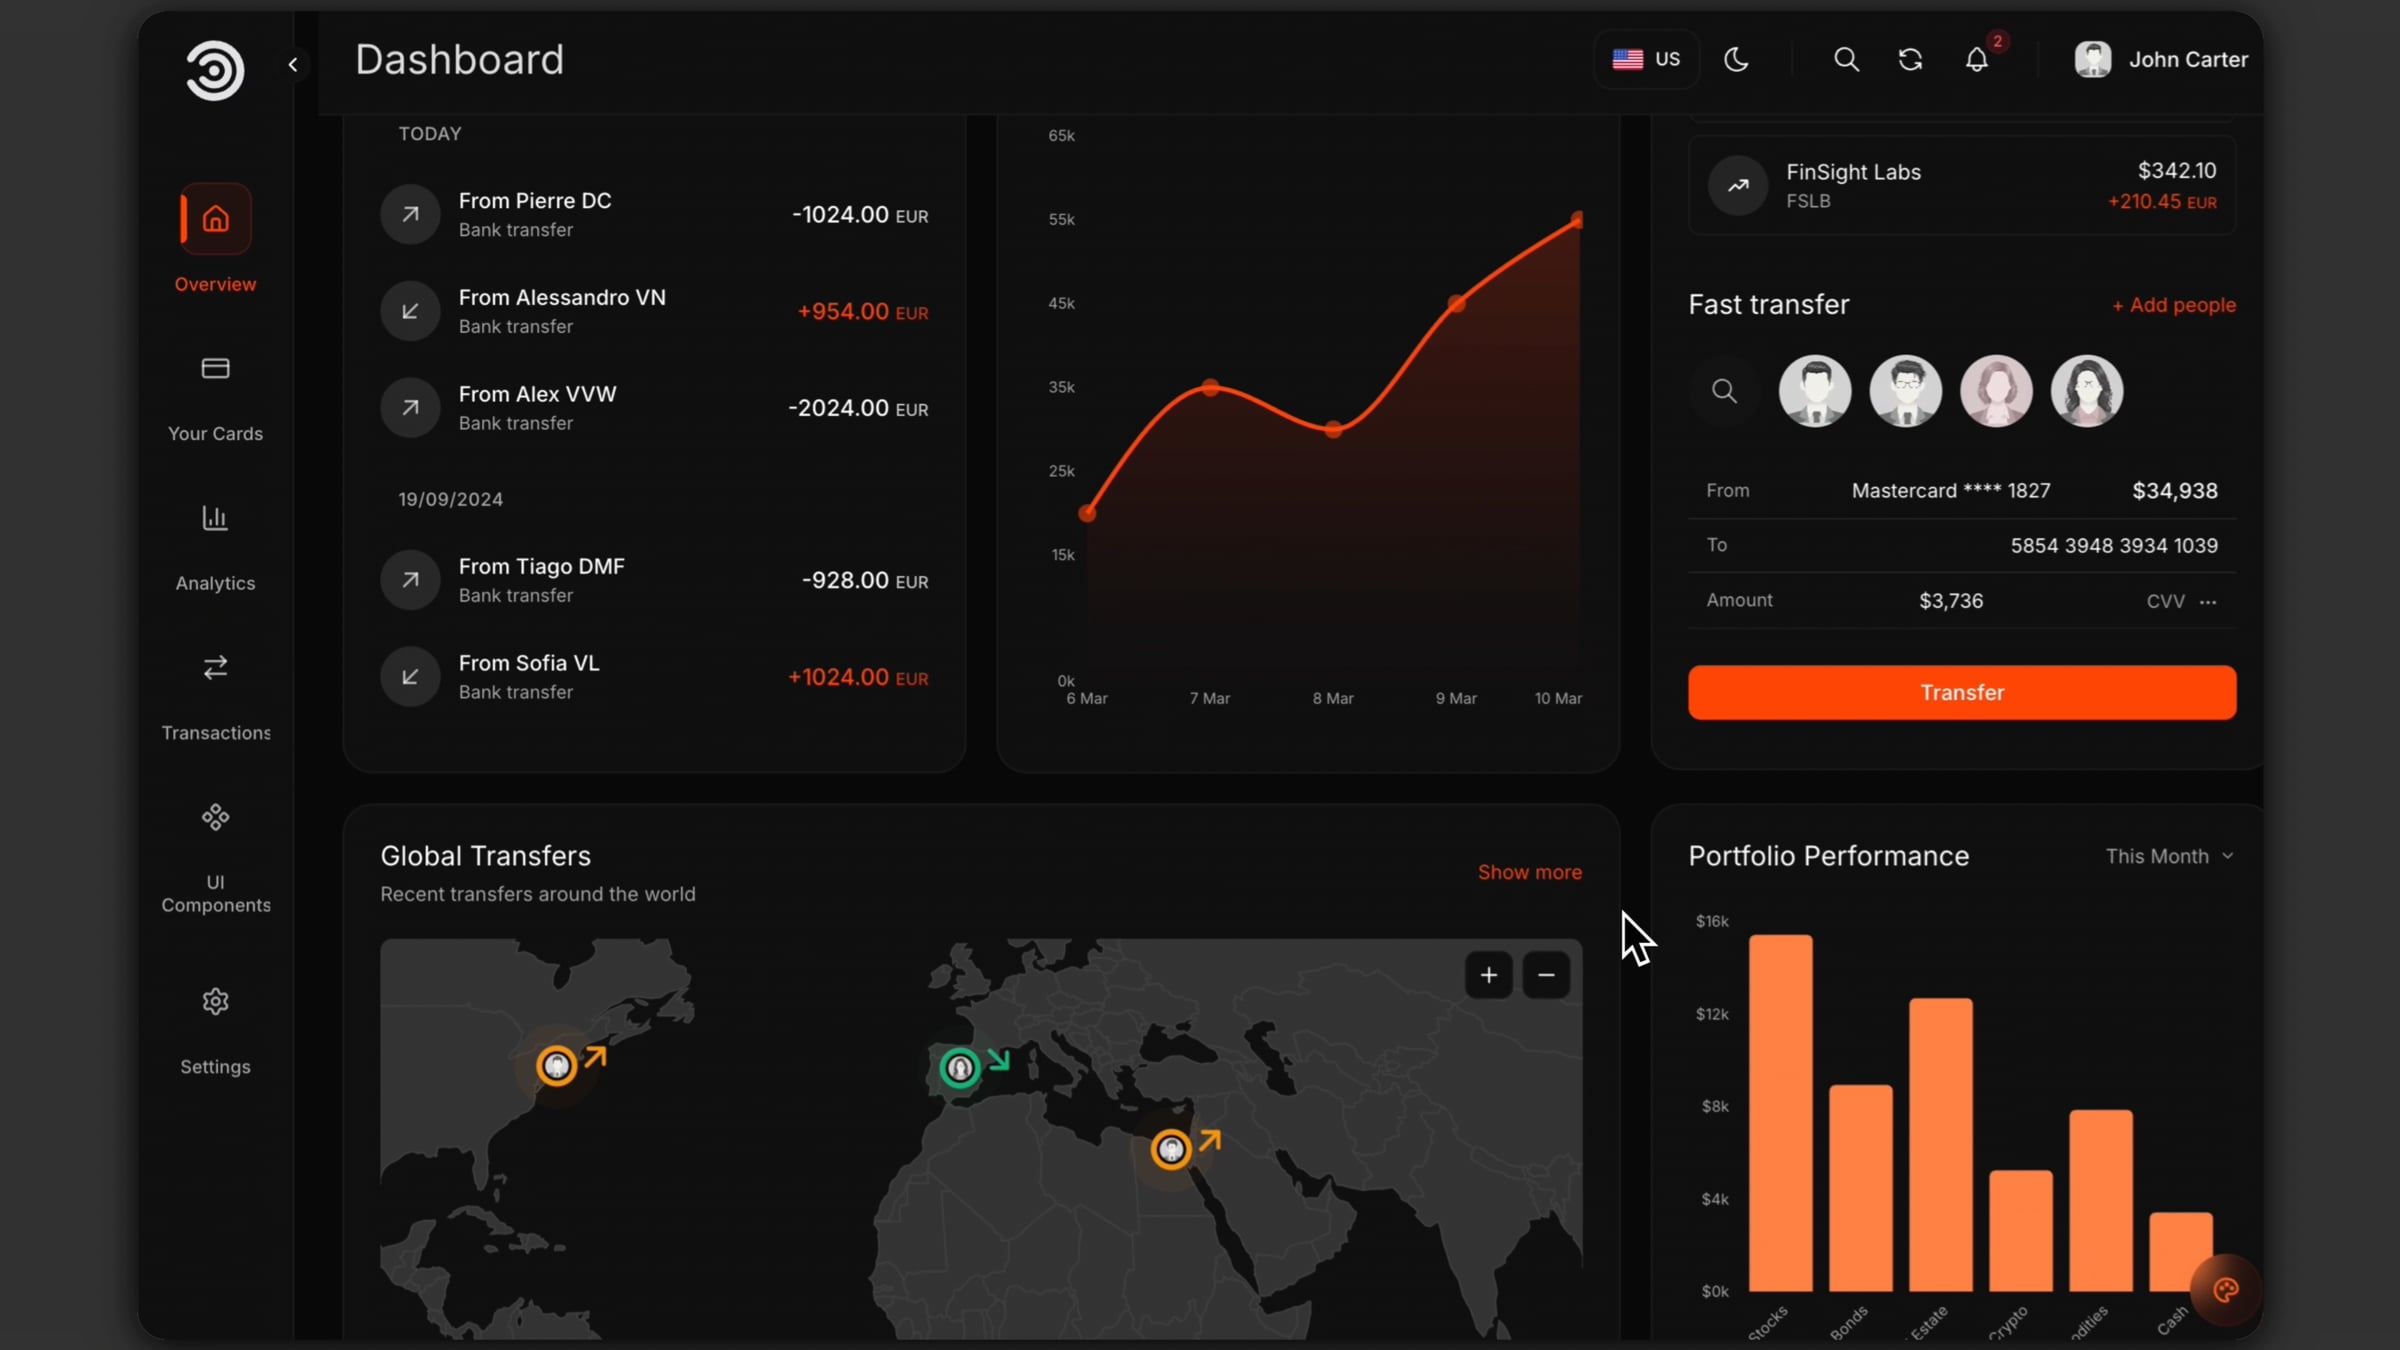Go to the Analytics section
This screenshot has width=2400, height=1350.
(215, 548)
